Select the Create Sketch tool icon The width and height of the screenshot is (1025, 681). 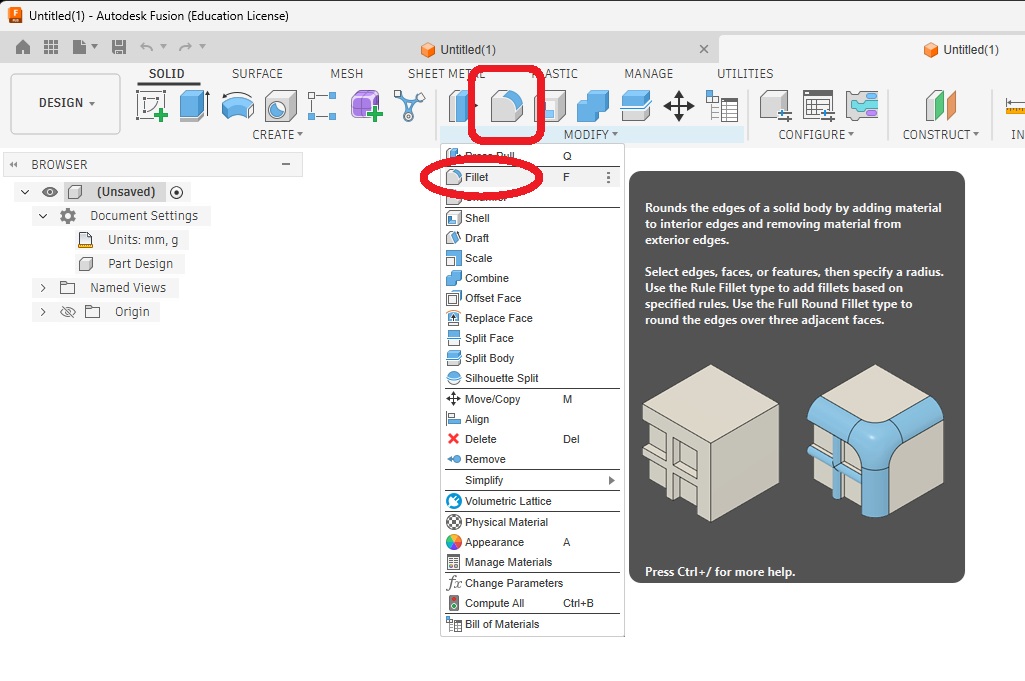tap(152, 106)
